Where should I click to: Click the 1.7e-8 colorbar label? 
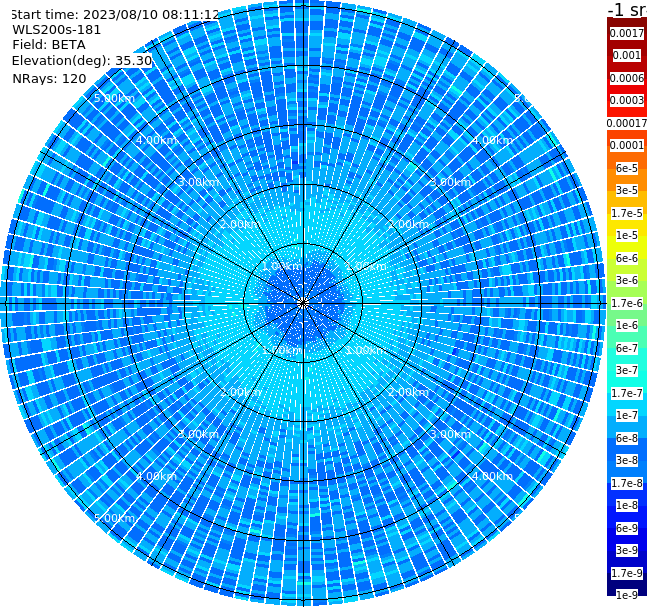(x=627, y=483)
